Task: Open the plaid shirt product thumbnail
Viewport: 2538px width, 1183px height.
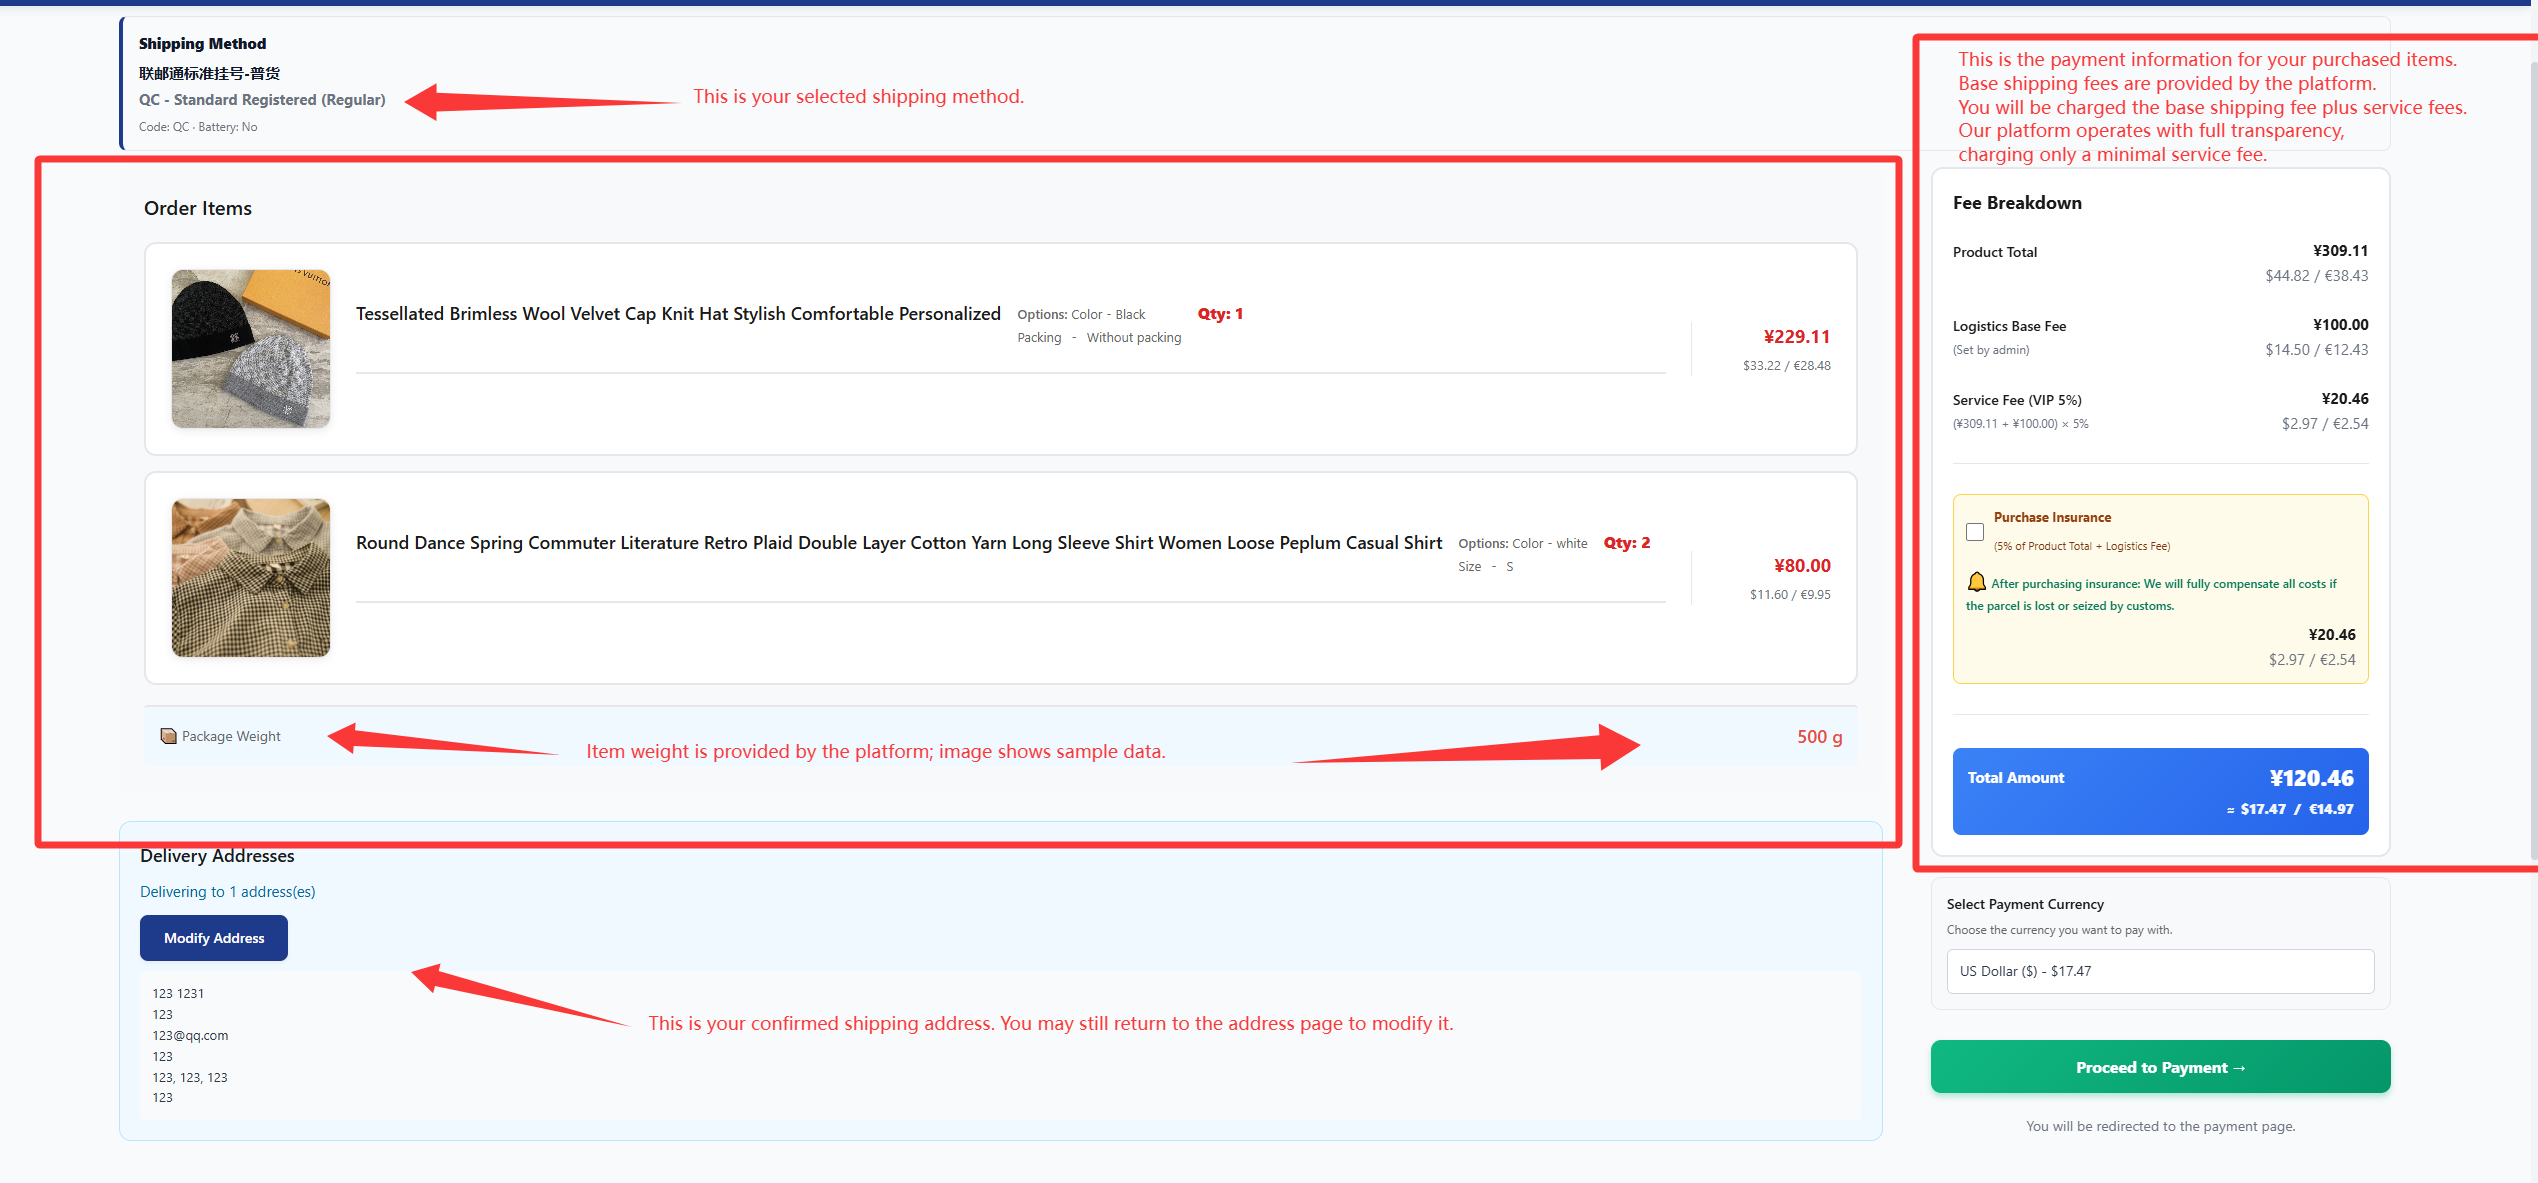Action: tap(250, 578)
